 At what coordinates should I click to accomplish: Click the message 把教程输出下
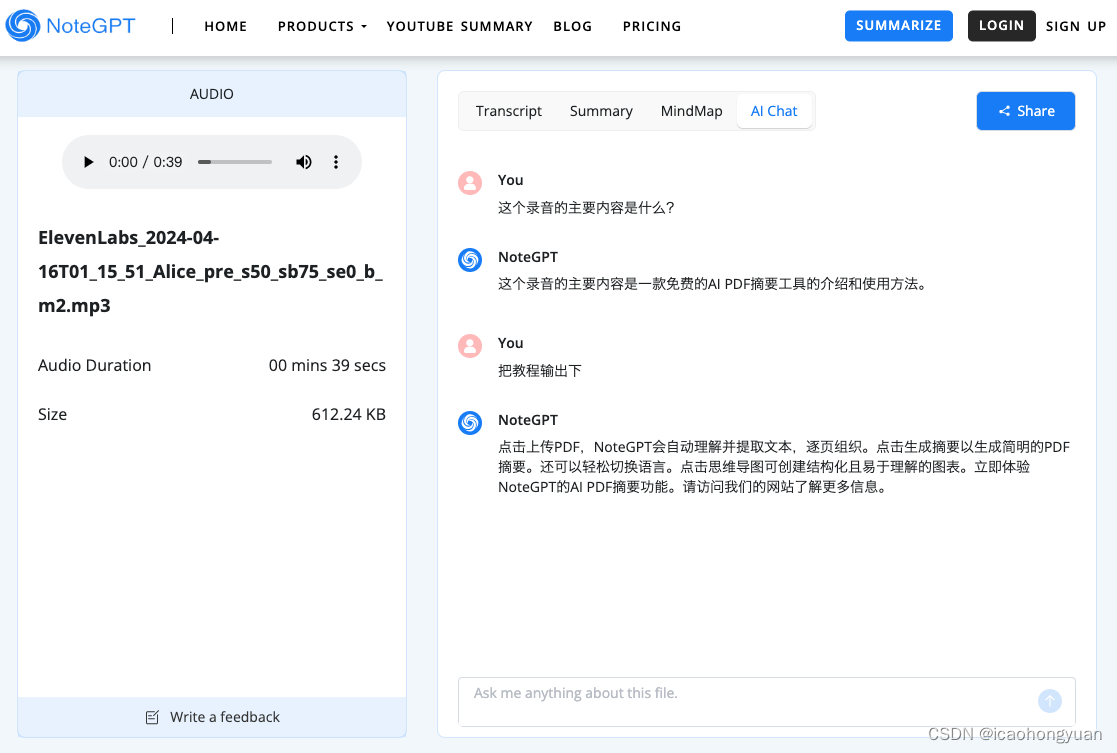coord(540,371)
